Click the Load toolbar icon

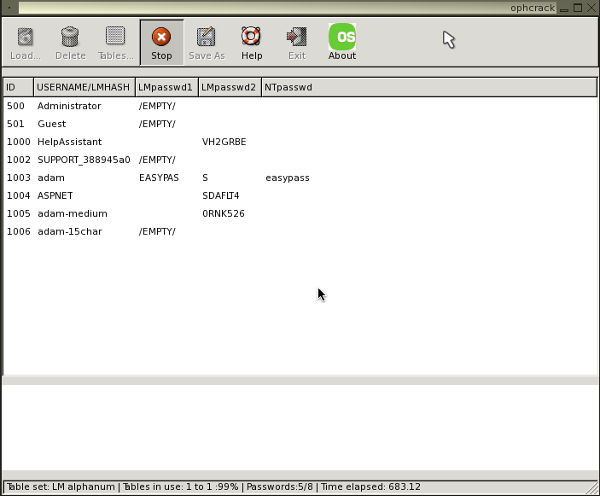pos(25,42)
